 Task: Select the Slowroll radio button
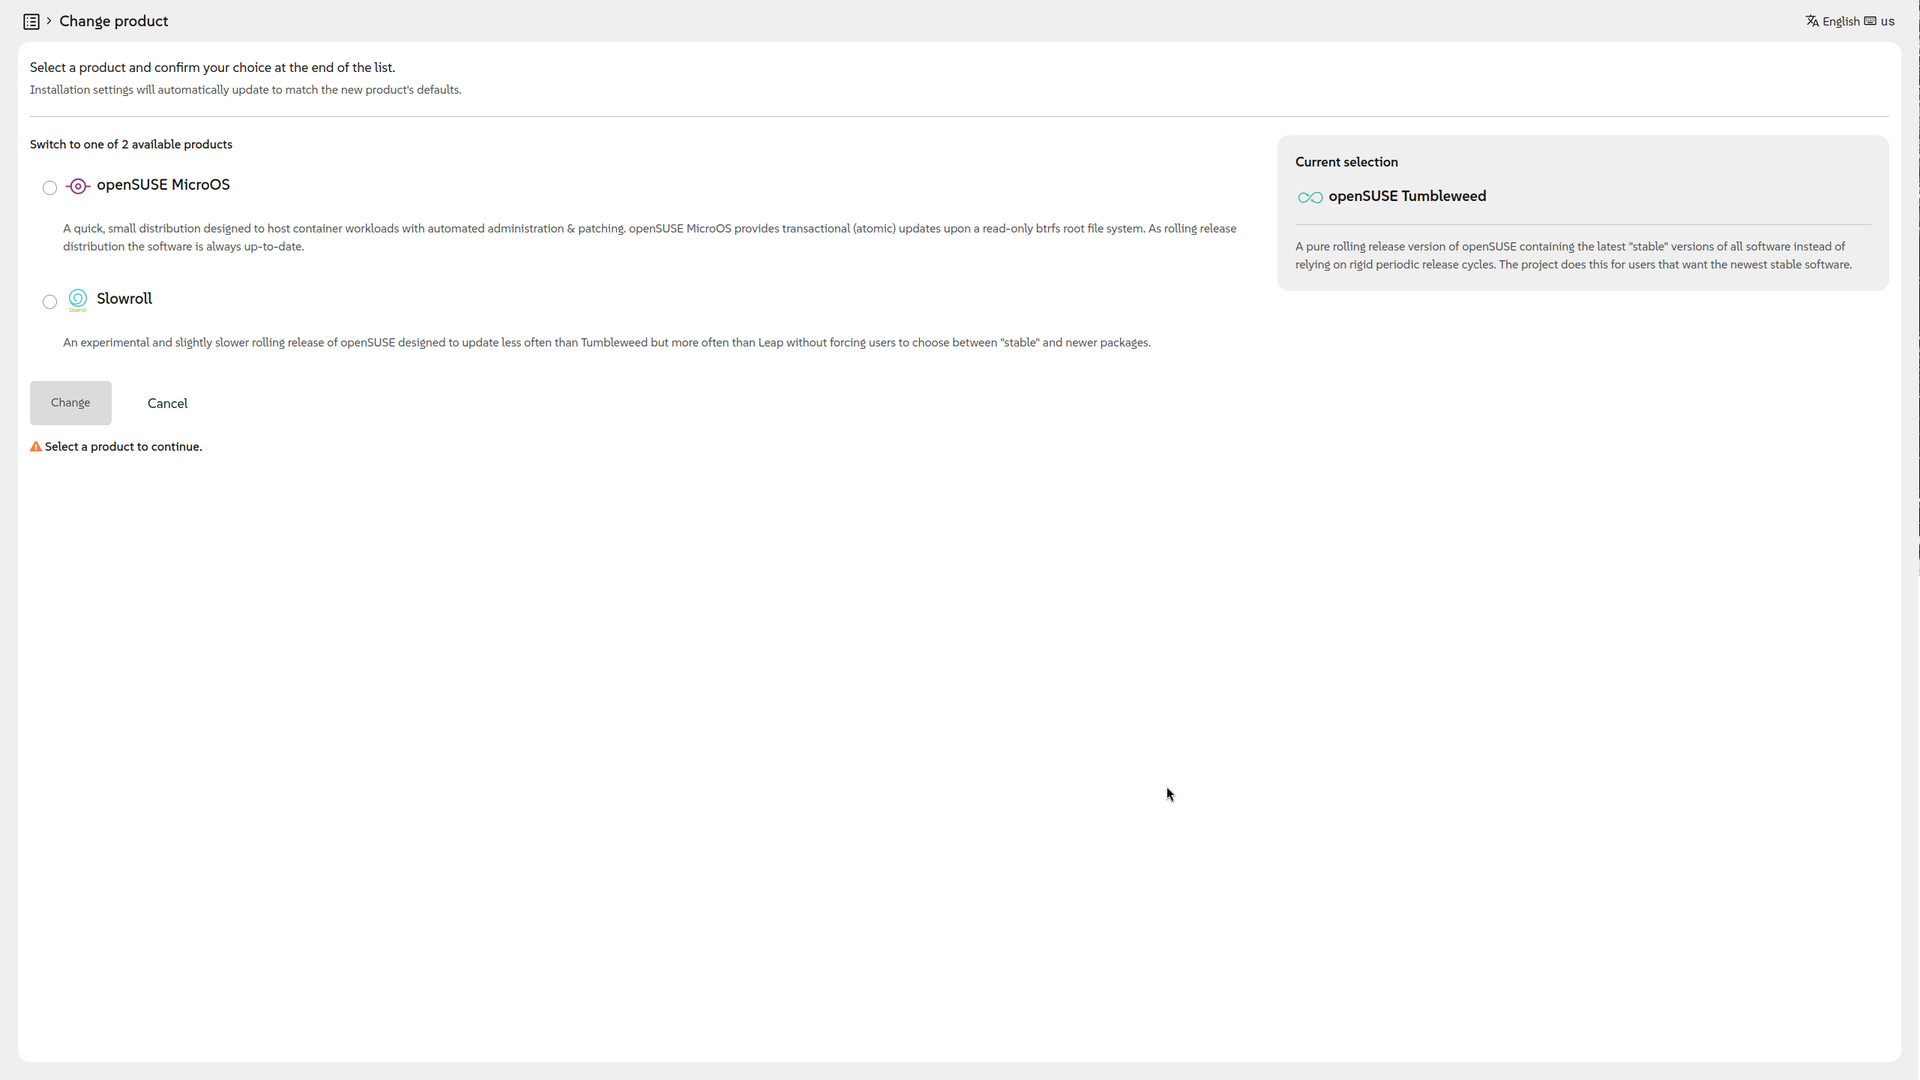50,302
